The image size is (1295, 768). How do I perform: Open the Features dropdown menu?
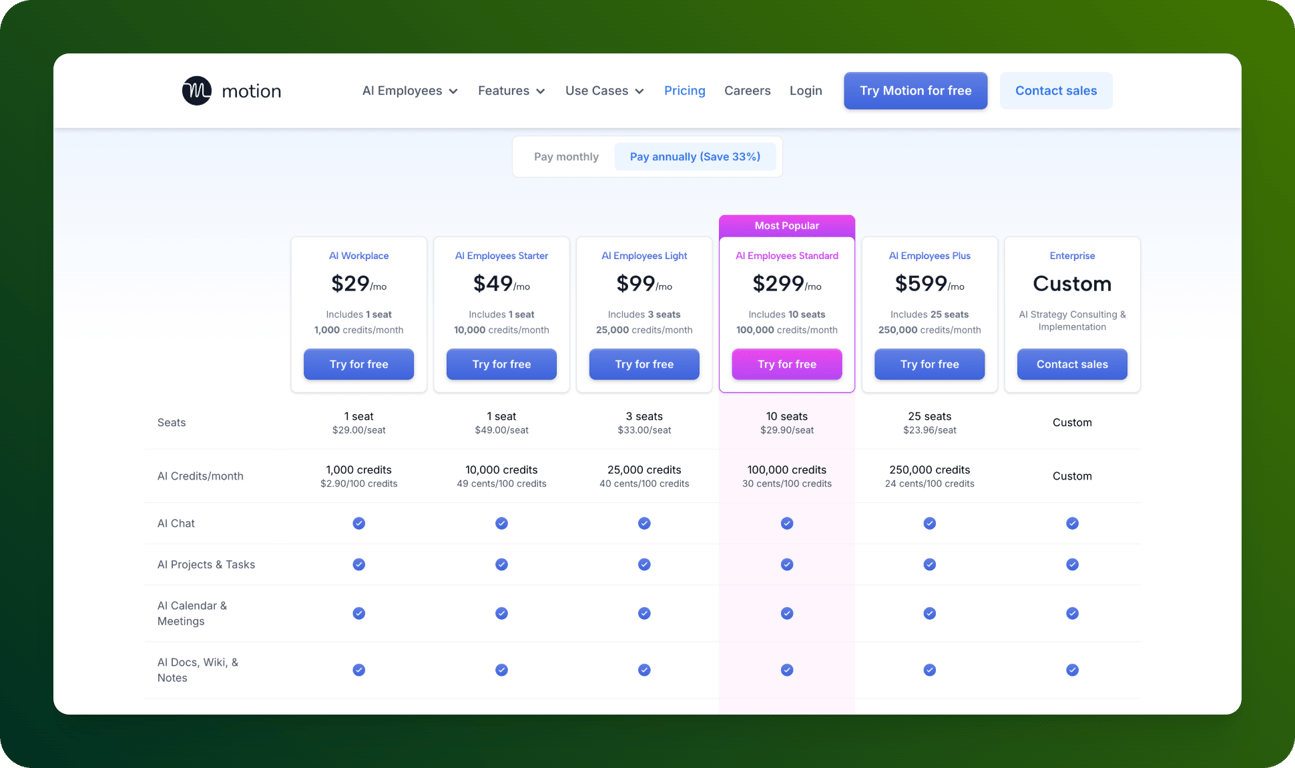pyautogui.click(x=511, y=91)
